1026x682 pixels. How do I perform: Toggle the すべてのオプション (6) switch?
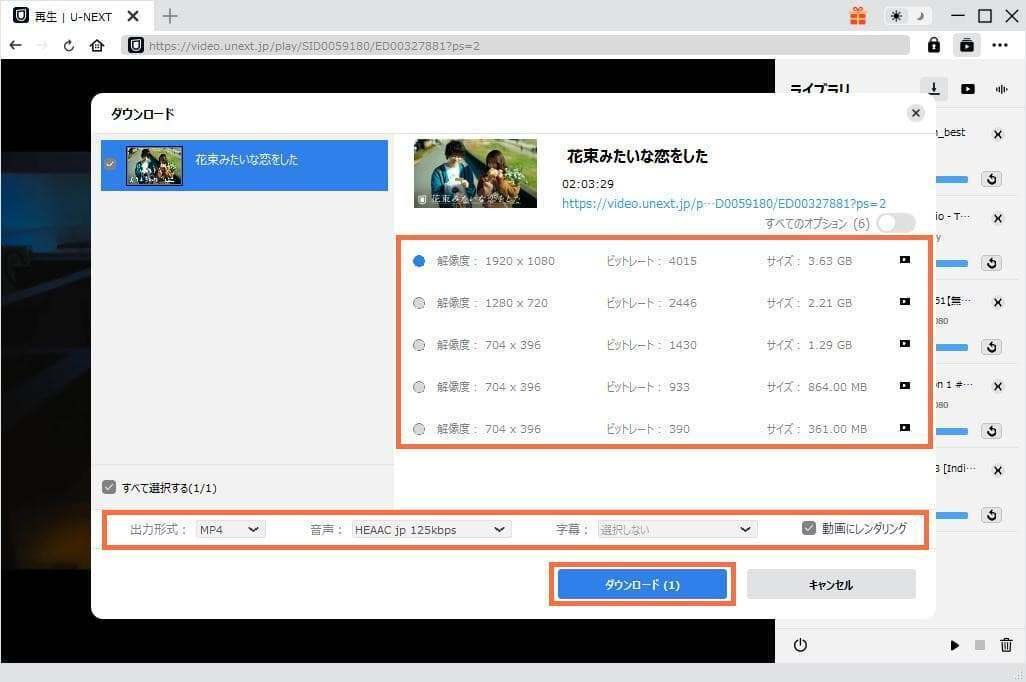pos(896,223)
